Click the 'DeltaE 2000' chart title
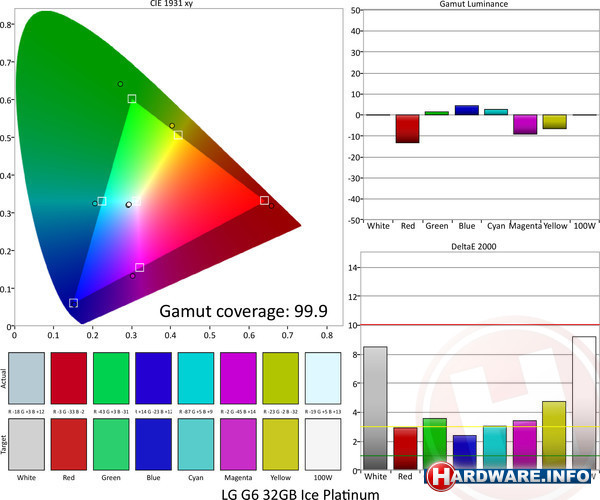This screenshot has width=600, height=500. coord(474,247)
